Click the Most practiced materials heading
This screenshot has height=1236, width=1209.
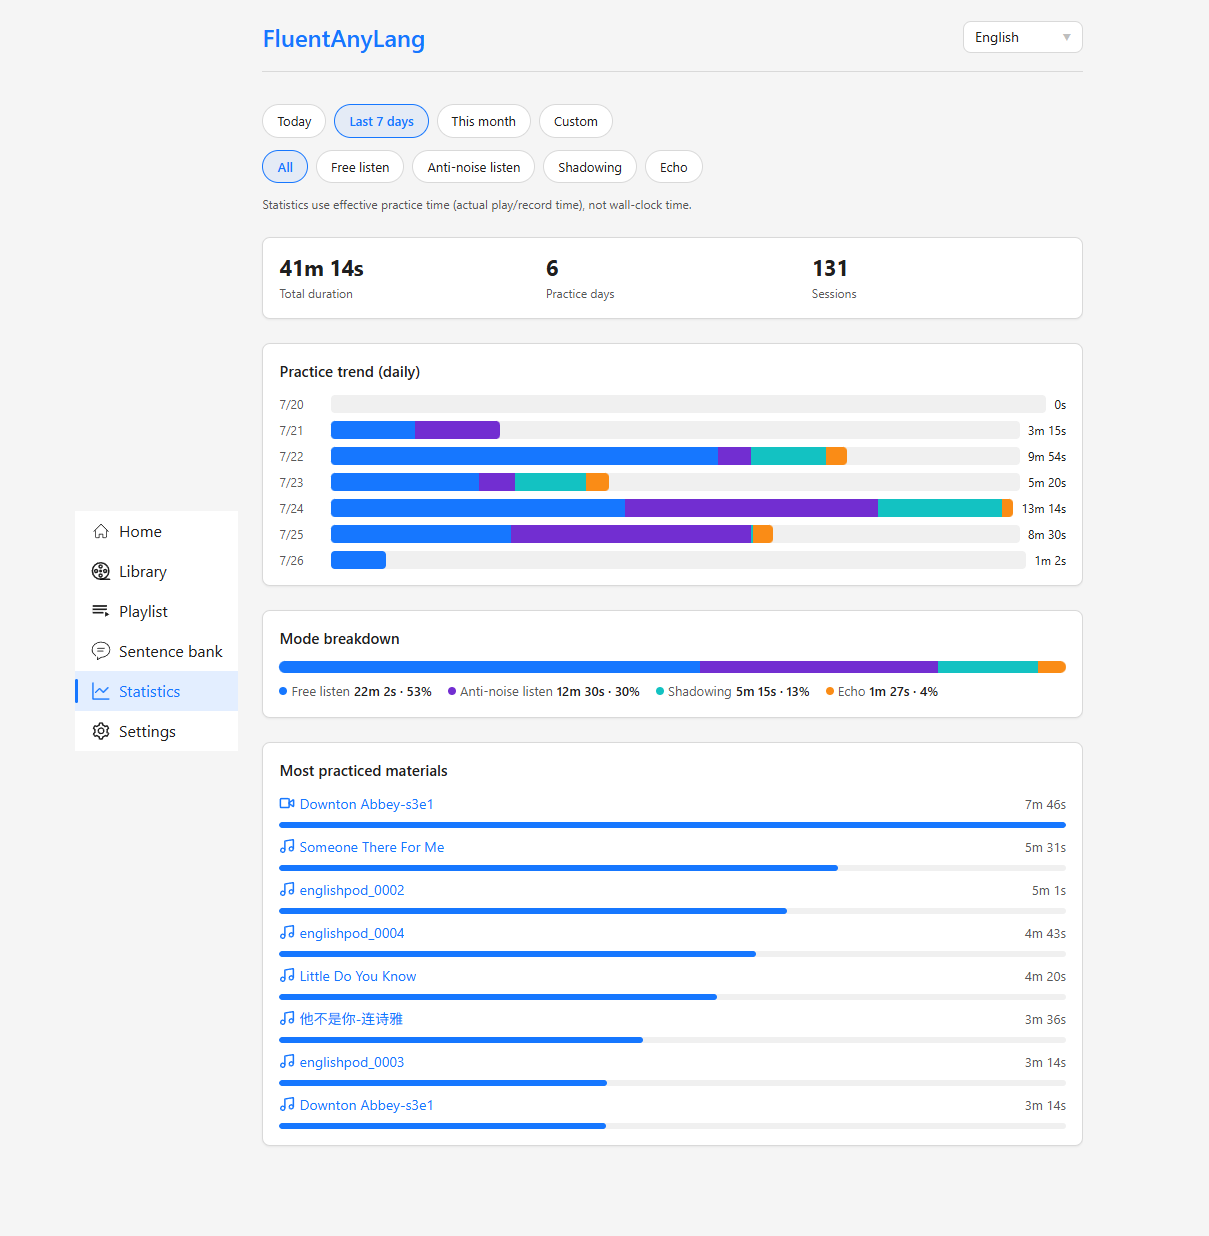(x=364, y=770)
